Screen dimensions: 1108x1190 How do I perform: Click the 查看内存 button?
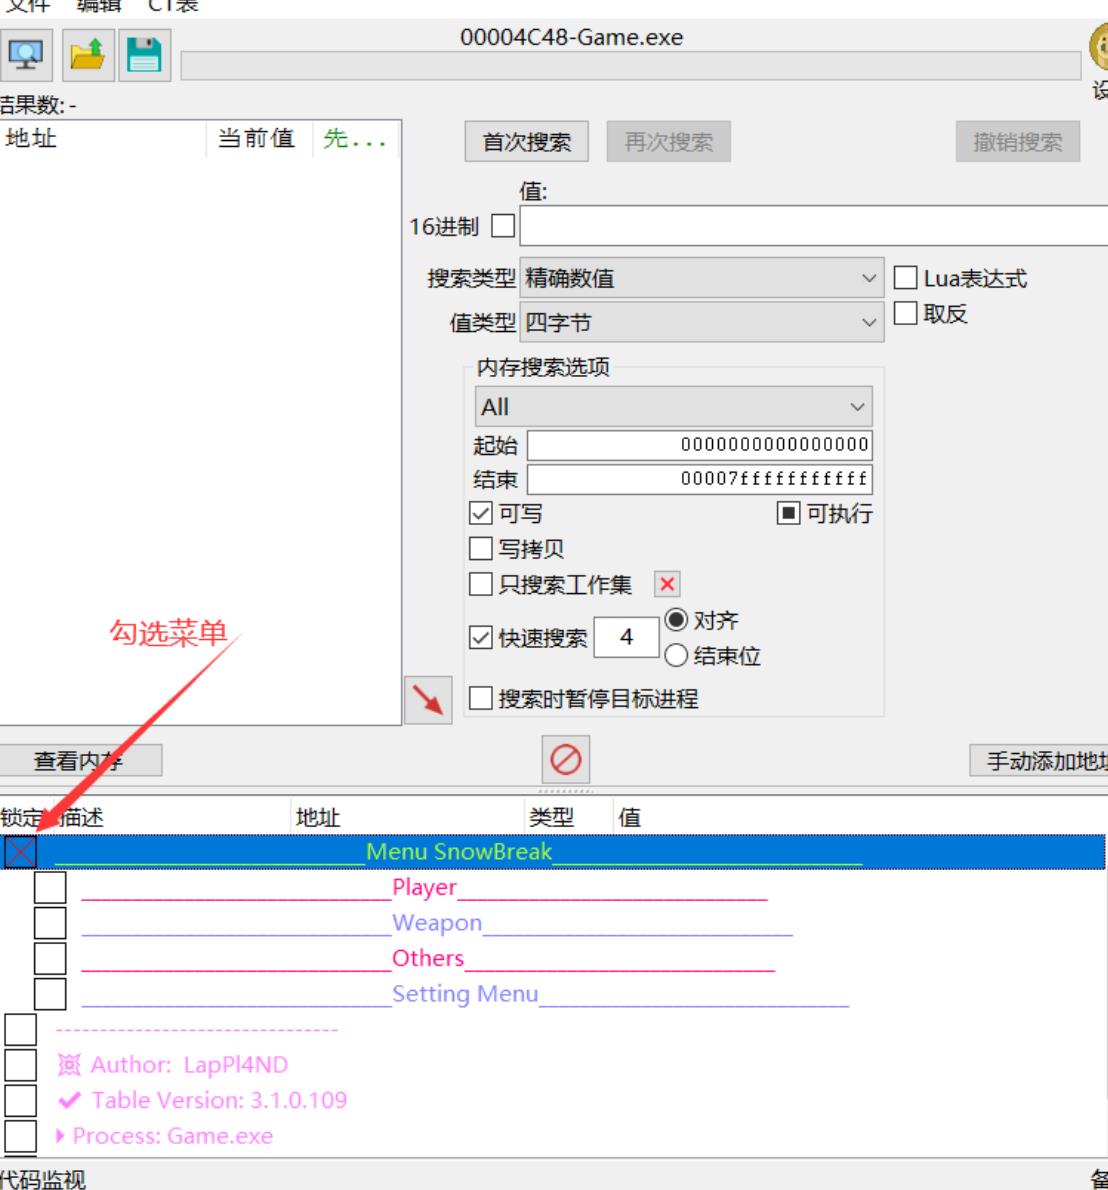pos(80,760)
